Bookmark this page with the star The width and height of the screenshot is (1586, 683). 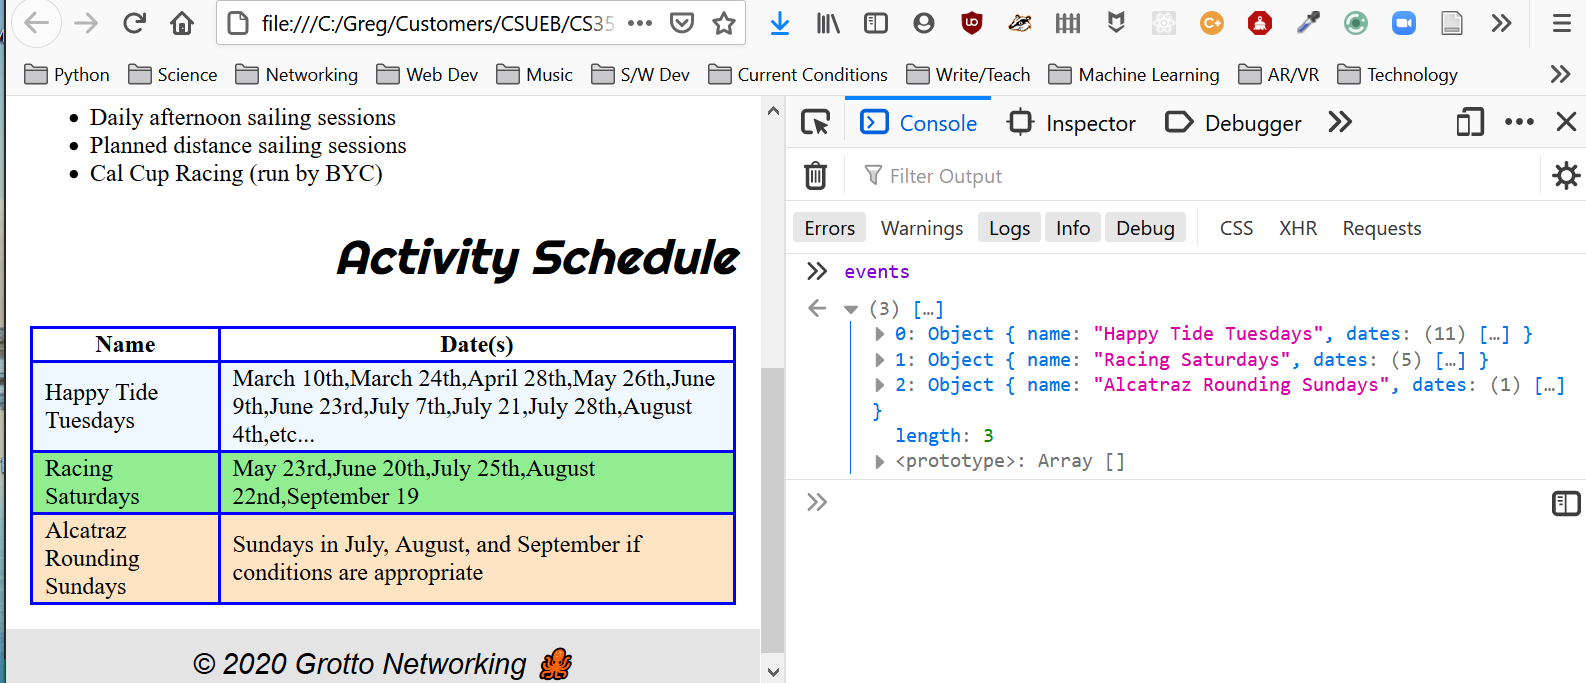click(724, 23)
